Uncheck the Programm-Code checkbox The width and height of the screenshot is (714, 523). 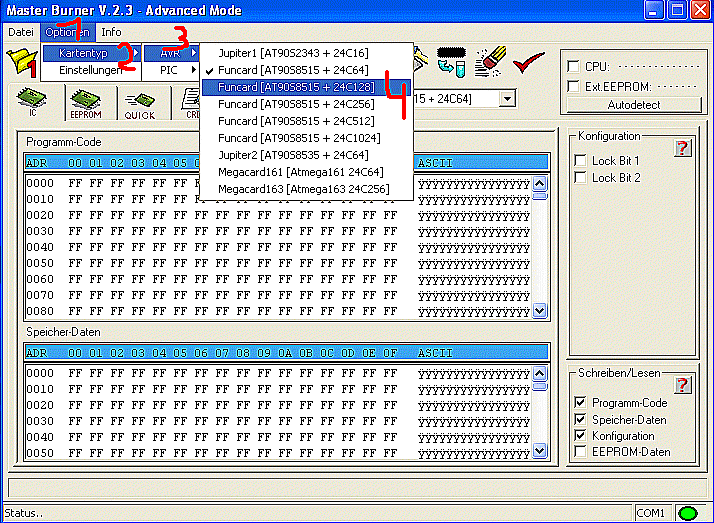pyautogui.click(x=581, y=403)
